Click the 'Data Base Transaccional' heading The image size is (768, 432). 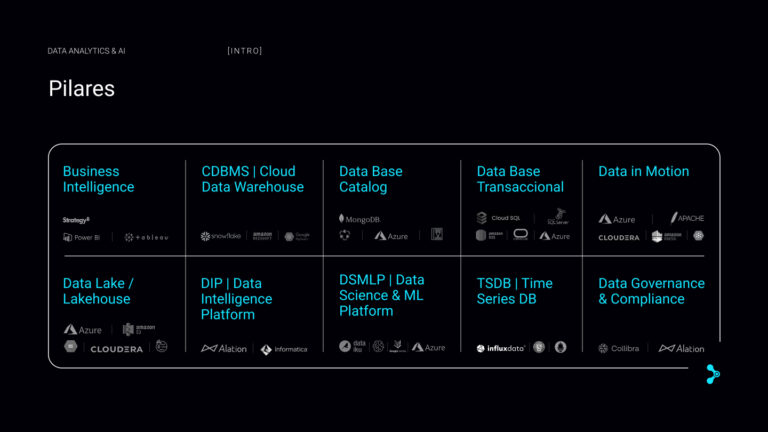pyautogui.click(x=520, y=179)
